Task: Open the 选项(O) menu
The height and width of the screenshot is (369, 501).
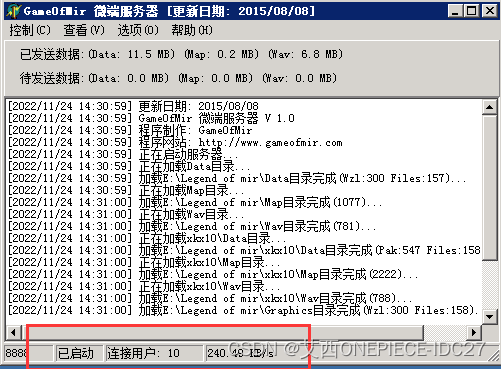Action: click(x=138, y=30)
